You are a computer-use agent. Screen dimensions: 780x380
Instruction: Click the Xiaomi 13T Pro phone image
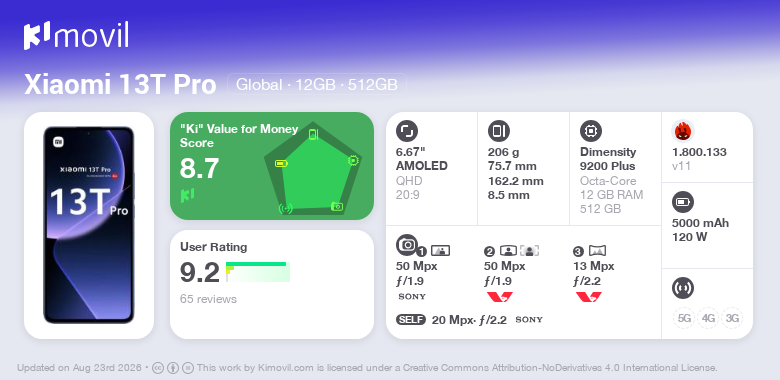[x=89, y=225]
